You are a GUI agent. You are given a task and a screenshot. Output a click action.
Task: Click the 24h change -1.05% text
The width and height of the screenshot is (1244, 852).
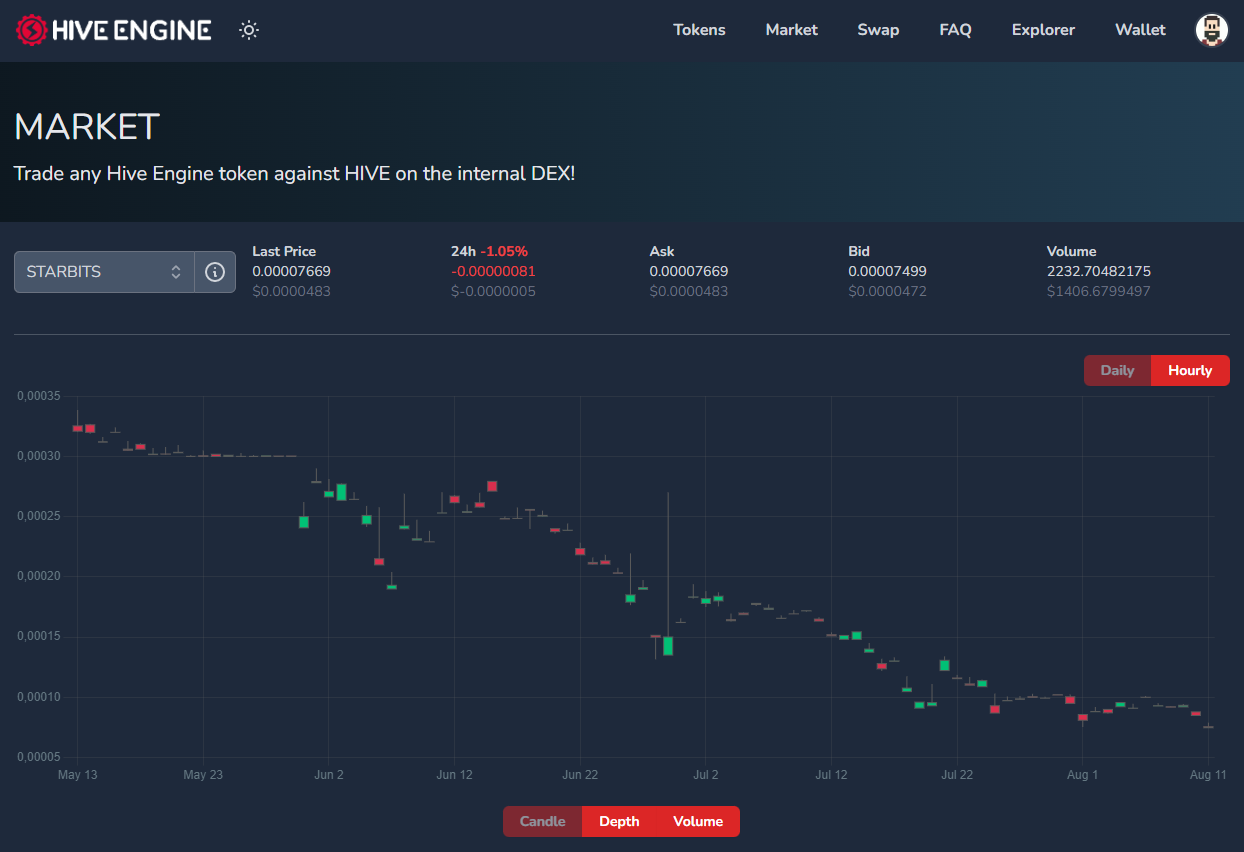[504, 251]
